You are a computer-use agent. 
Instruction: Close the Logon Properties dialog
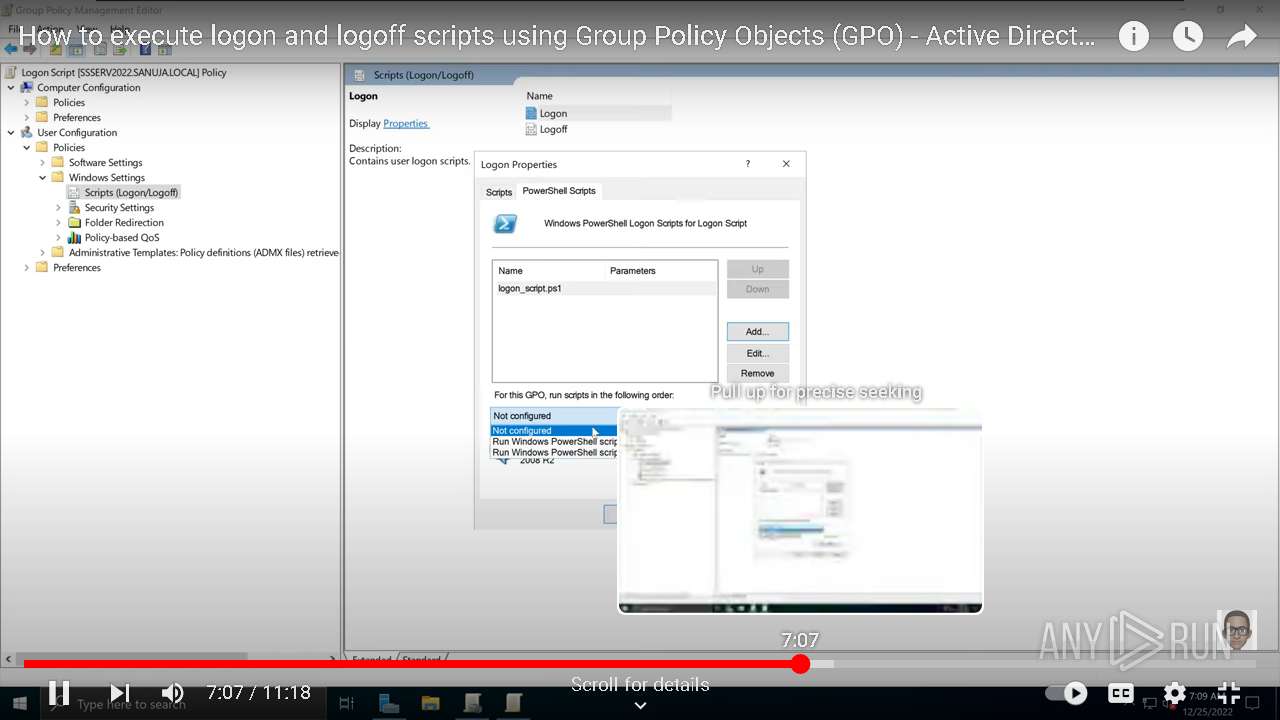coord(786,164)
